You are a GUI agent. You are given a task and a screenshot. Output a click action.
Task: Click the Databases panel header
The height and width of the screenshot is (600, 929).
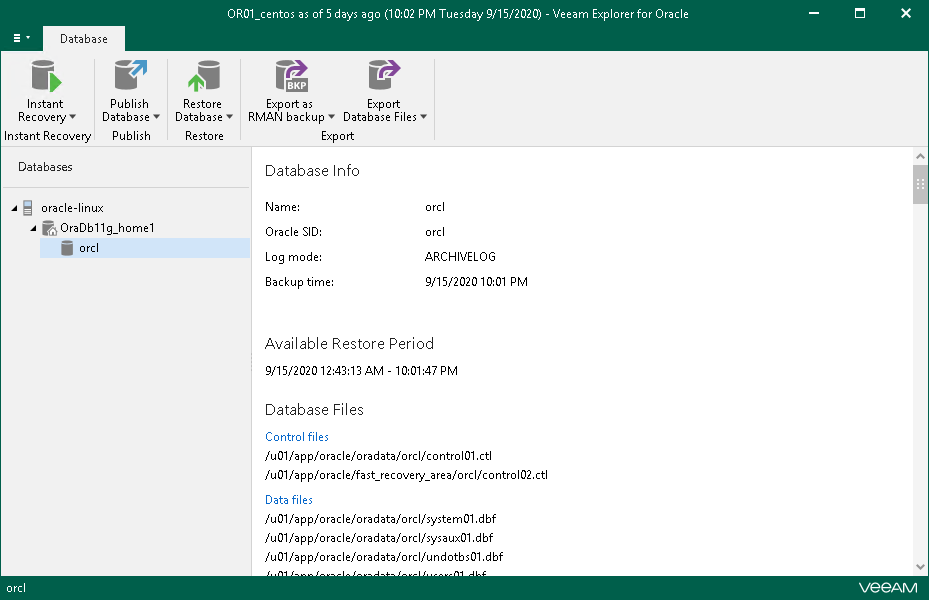(45, 167)
